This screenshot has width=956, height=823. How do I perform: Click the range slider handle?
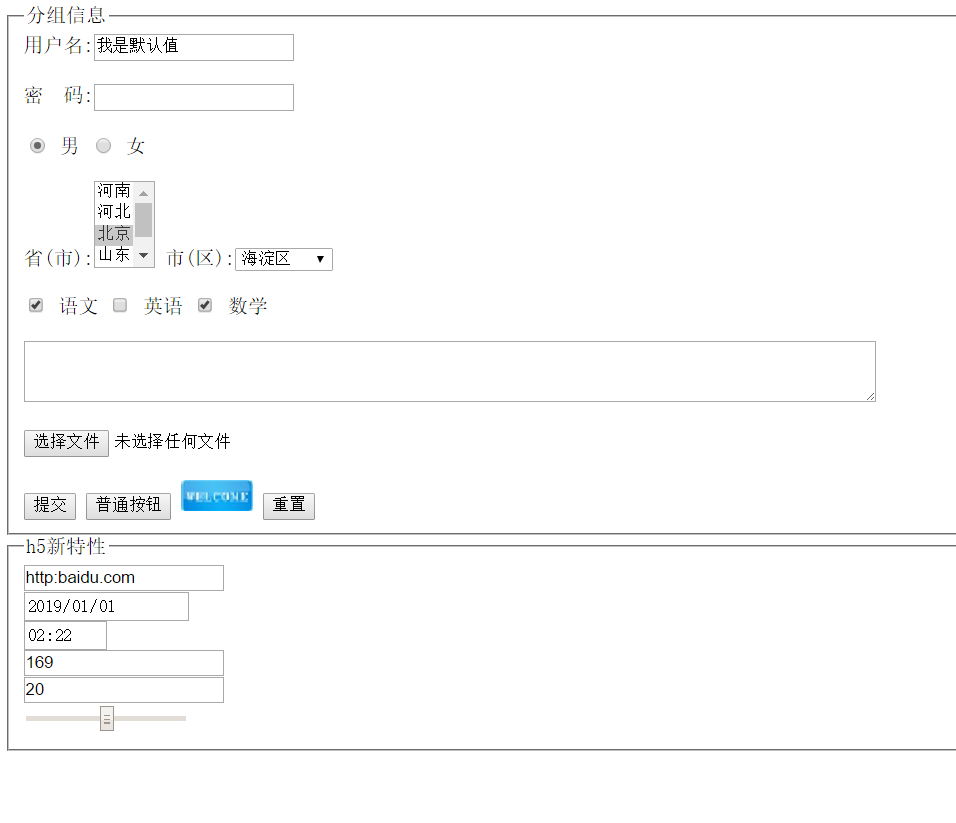pos(107,719)
